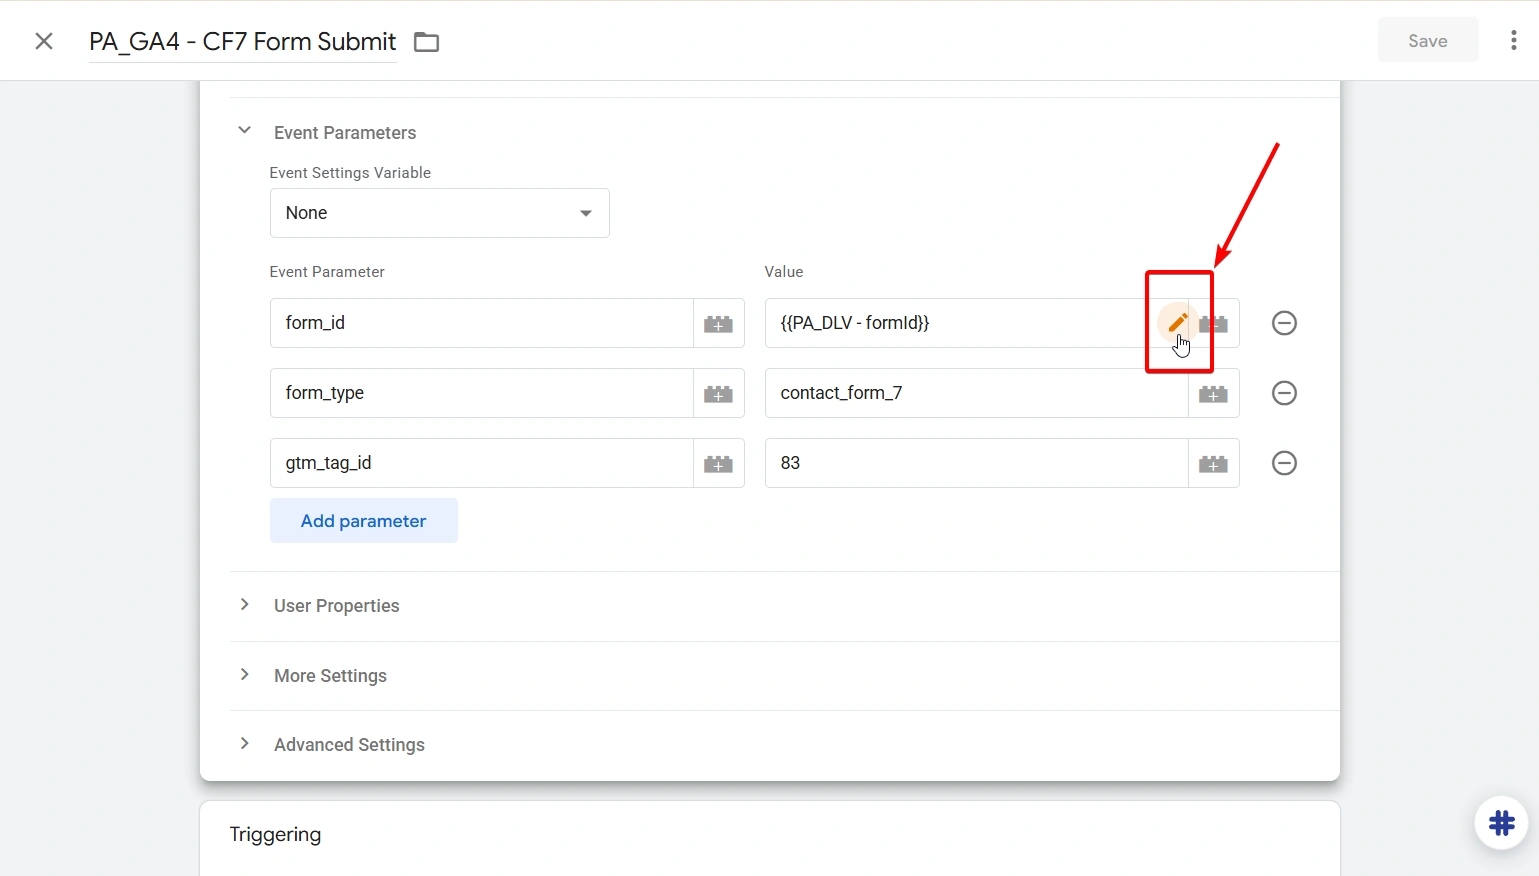Click the Event Settings Variable label

click(350, 173)
